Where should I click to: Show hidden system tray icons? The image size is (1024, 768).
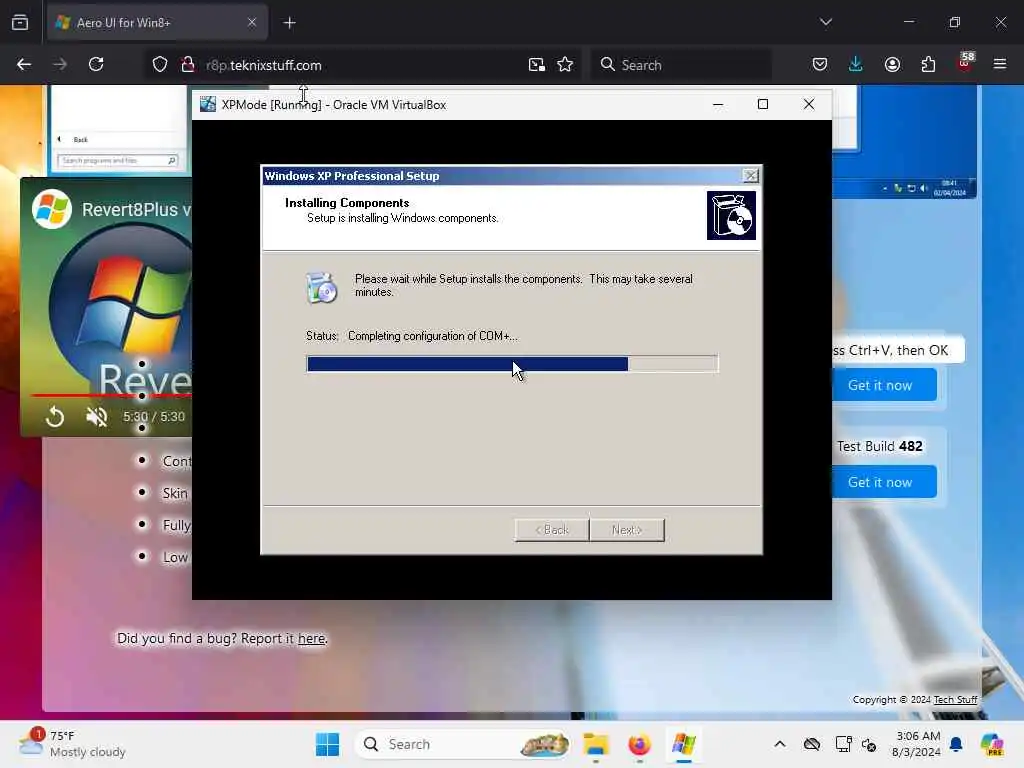pyautogui.click(x=780, y=744)
